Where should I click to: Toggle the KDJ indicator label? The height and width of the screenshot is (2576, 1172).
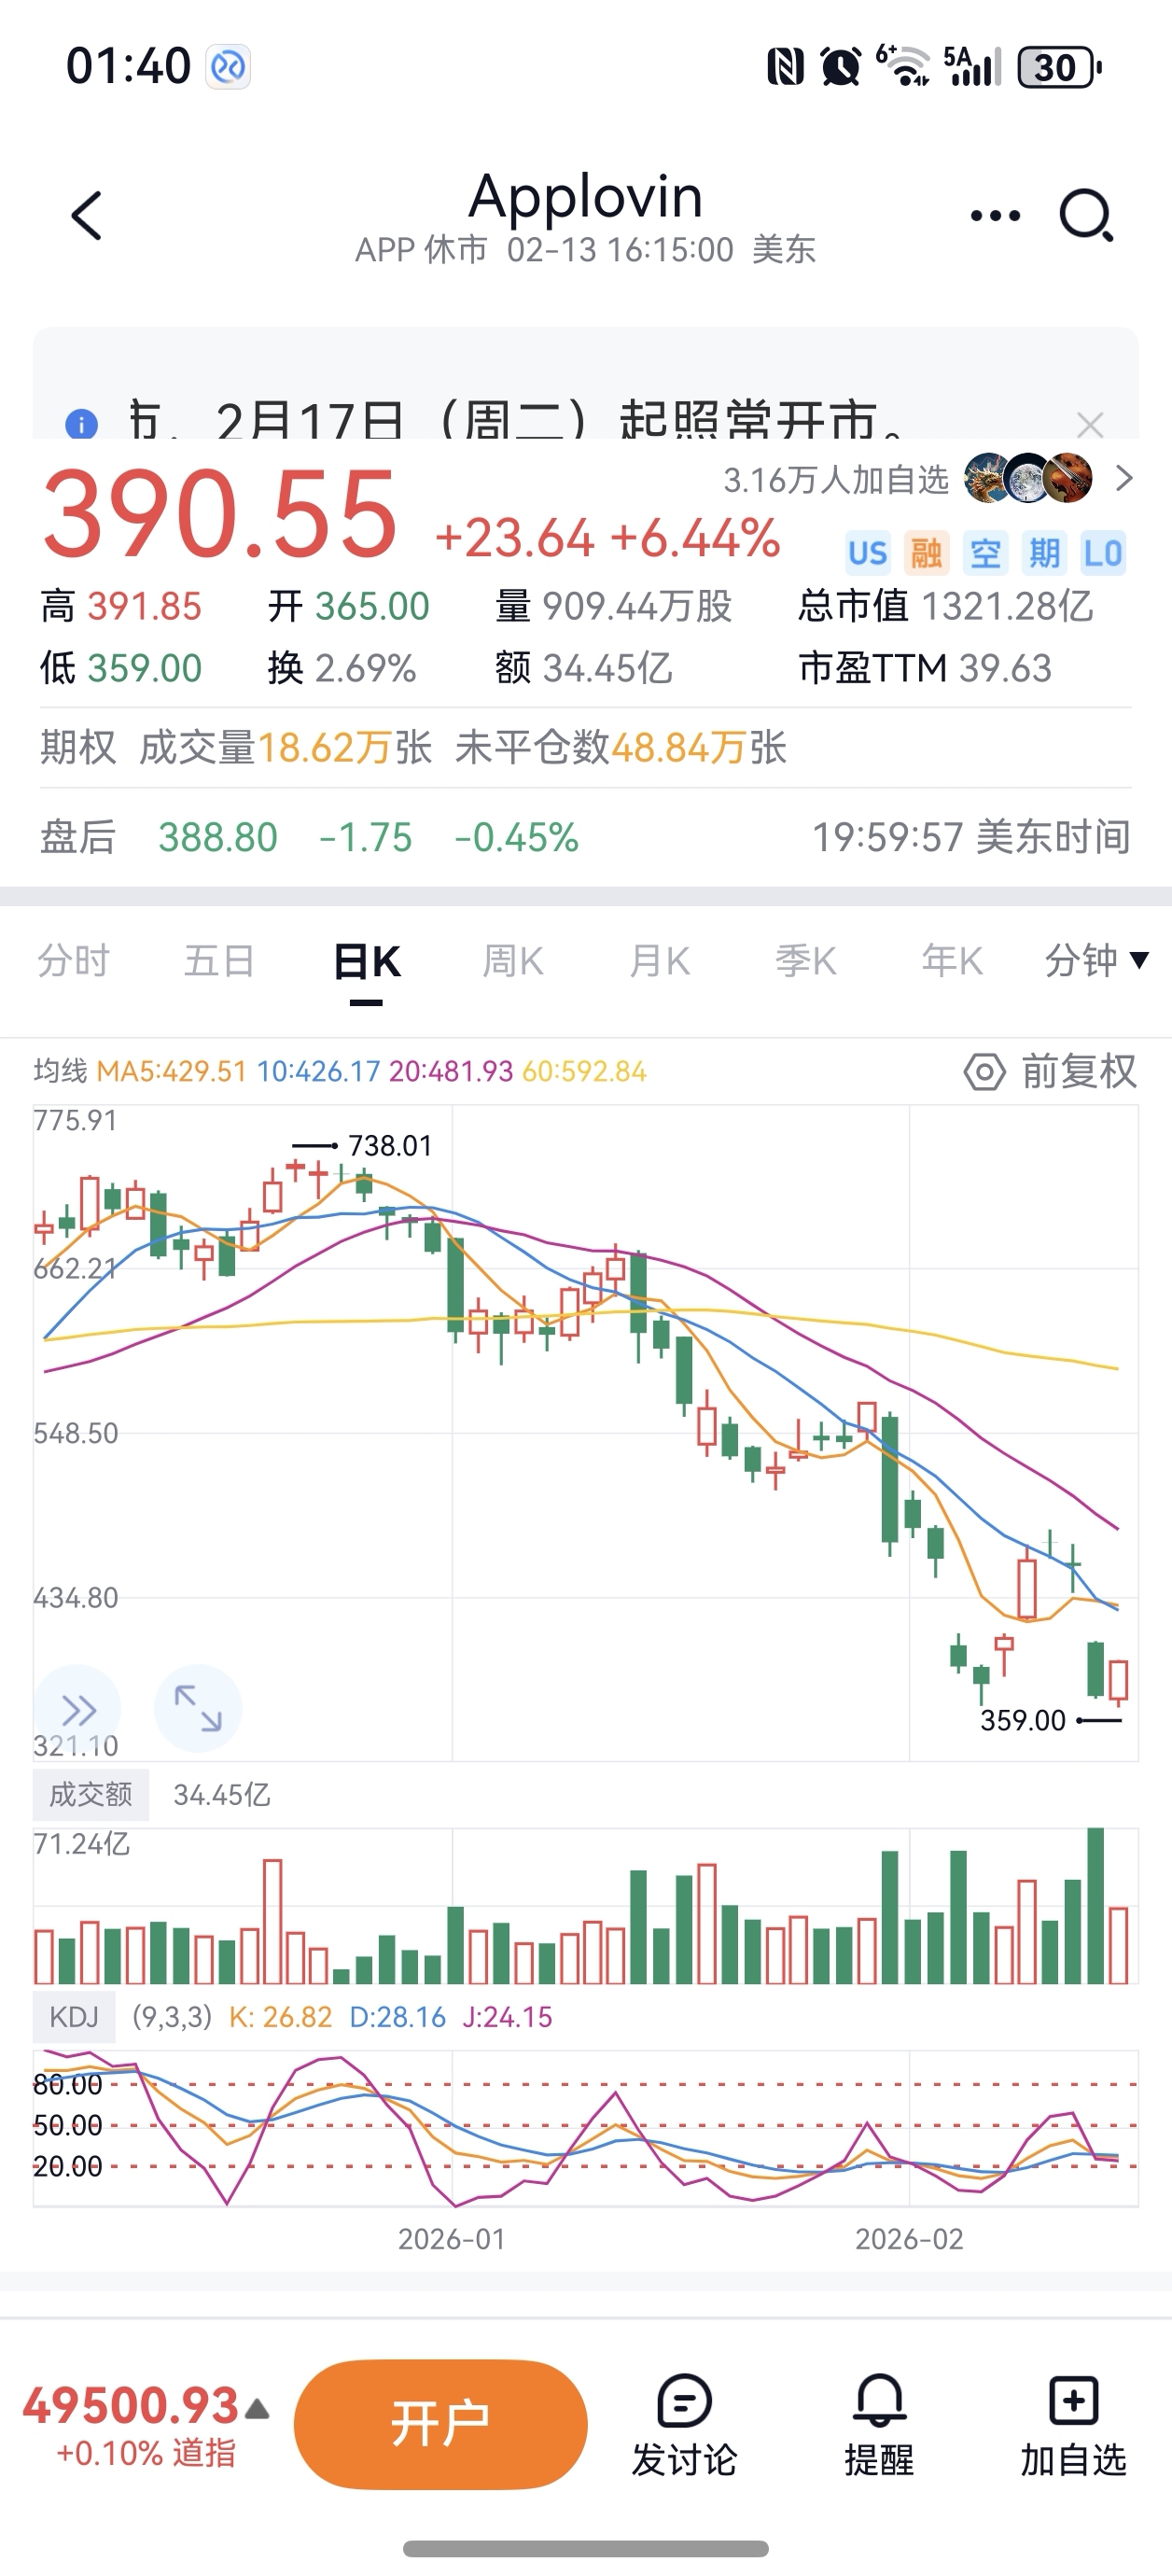(74, 2017)
